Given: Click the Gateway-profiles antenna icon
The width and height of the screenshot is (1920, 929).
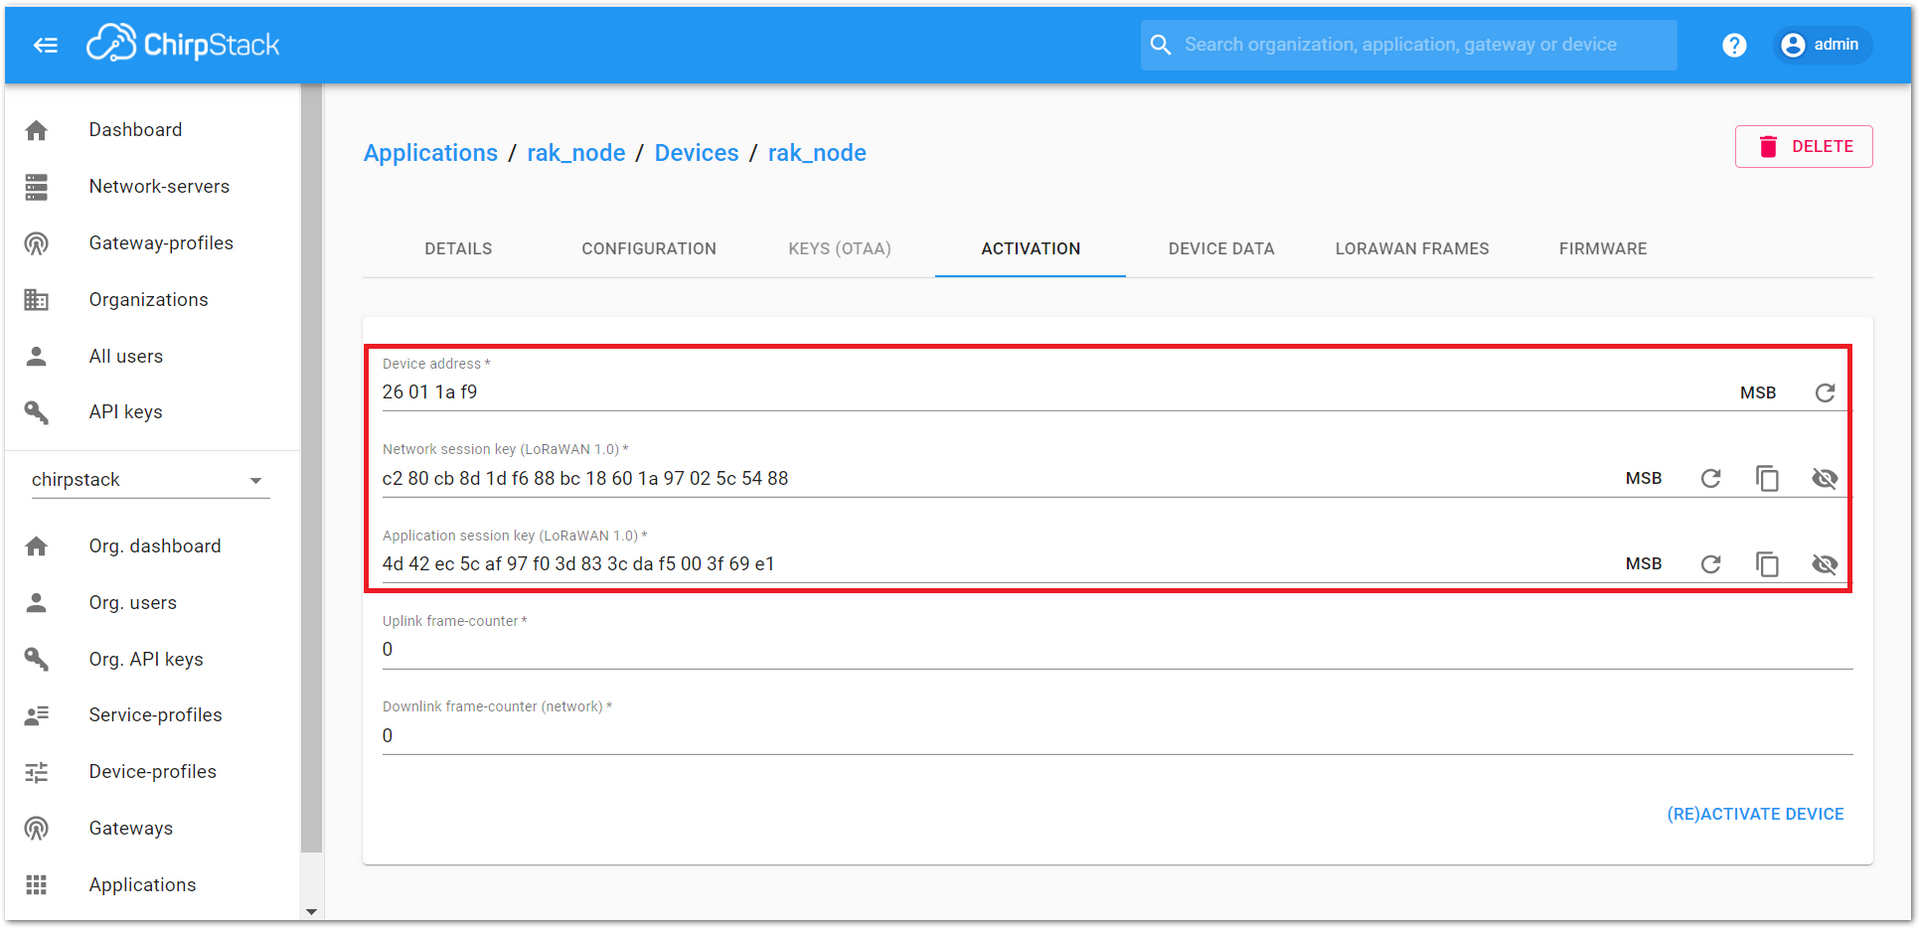Looking at the screenshot, I should 37,243.
